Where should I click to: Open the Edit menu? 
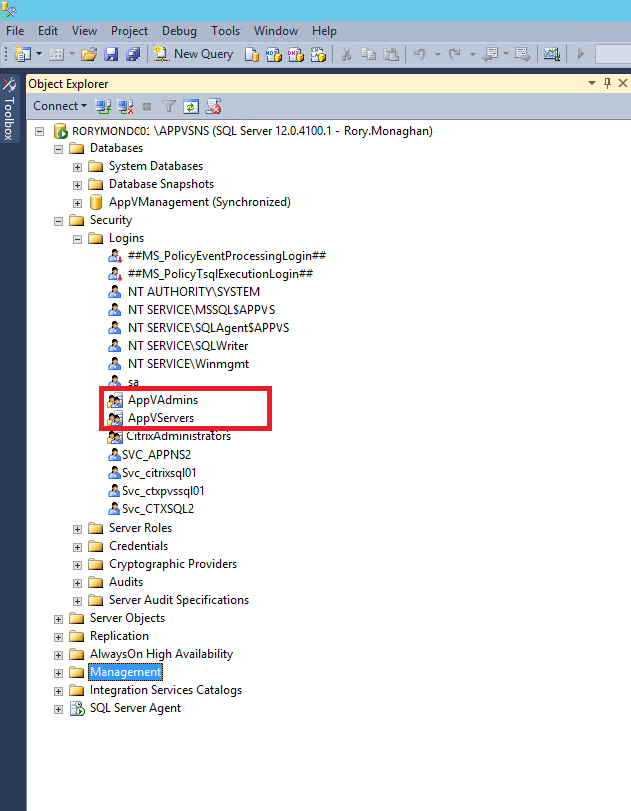[x=48, y=31]
